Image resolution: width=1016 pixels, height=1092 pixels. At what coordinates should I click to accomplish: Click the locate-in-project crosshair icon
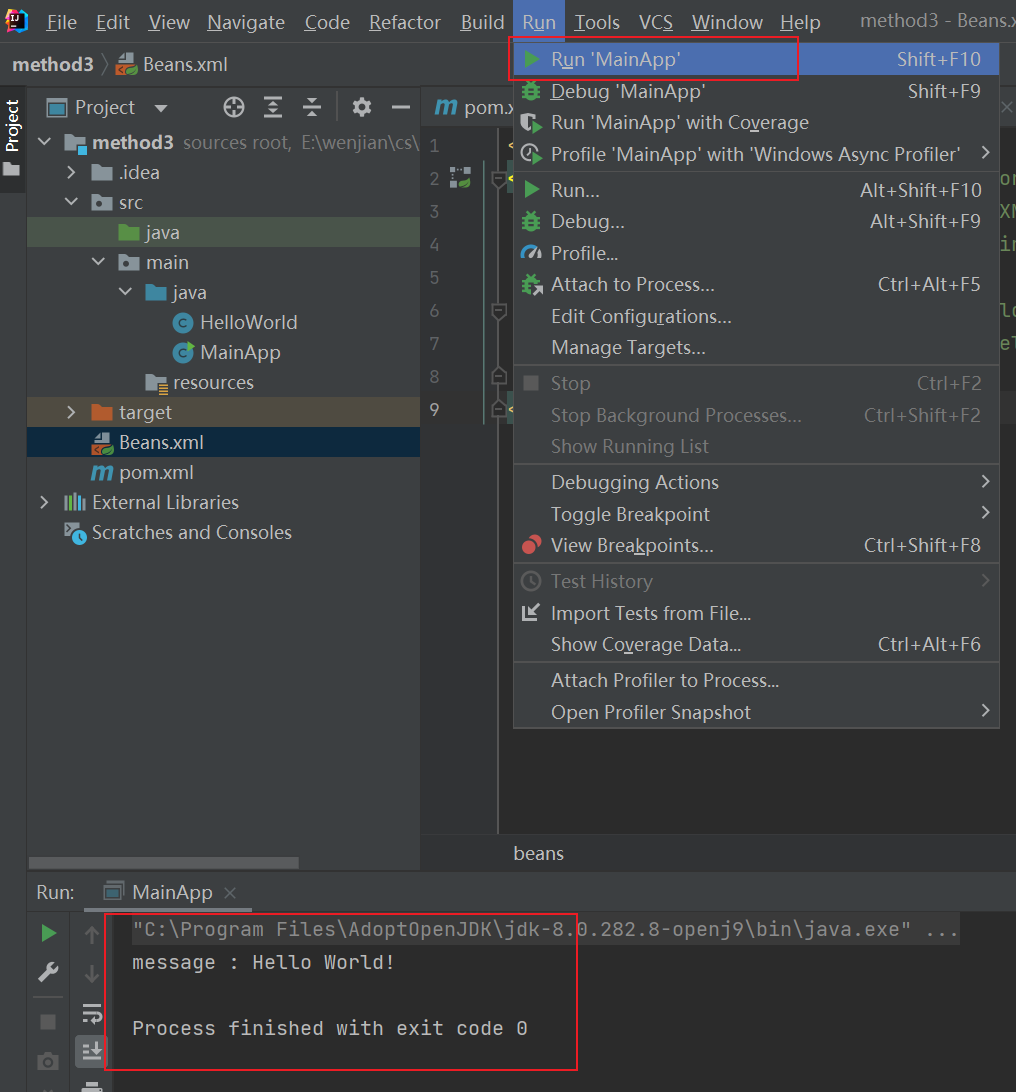[x=234, y=107]
